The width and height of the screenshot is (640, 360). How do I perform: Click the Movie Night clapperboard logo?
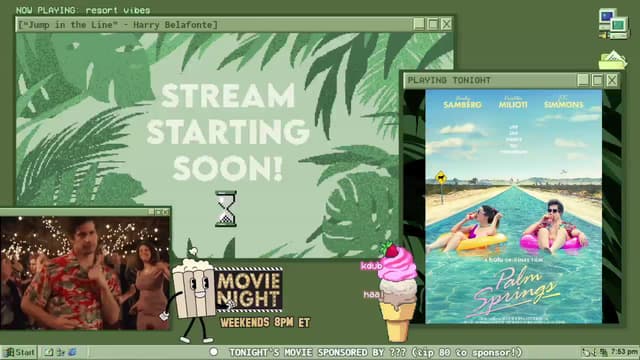(x=248, y=289)
